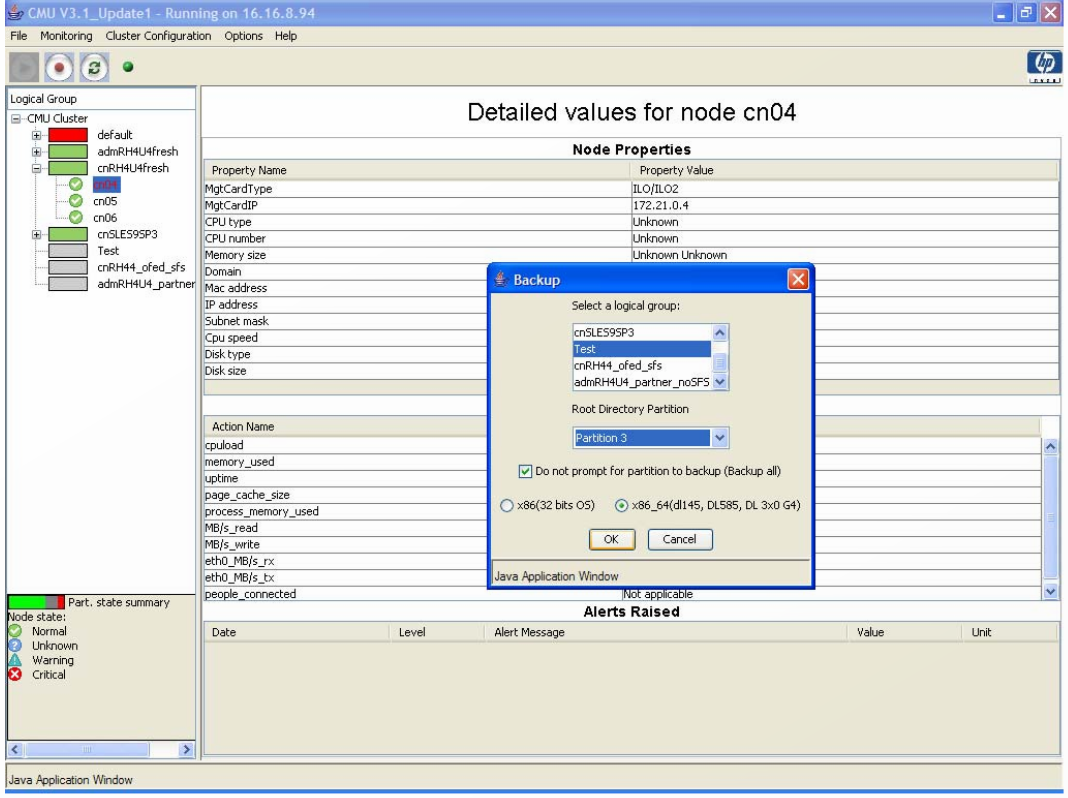Close the Backup dialog with red X

pos(798,279)
